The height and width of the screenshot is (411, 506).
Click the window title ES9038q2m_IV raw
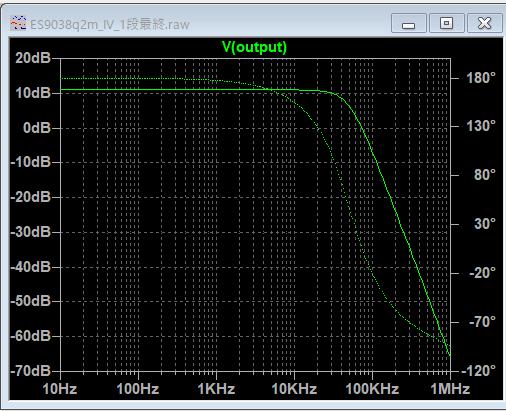[110, 24]
